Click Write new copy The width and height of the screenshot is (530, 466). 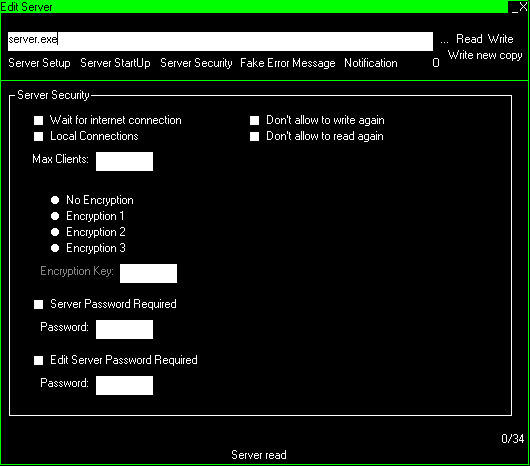485,55
